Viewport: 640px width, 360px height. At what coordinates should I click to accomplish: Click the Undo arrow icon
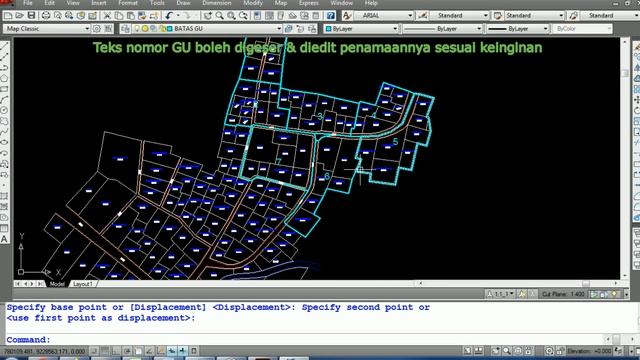(169, 16)
